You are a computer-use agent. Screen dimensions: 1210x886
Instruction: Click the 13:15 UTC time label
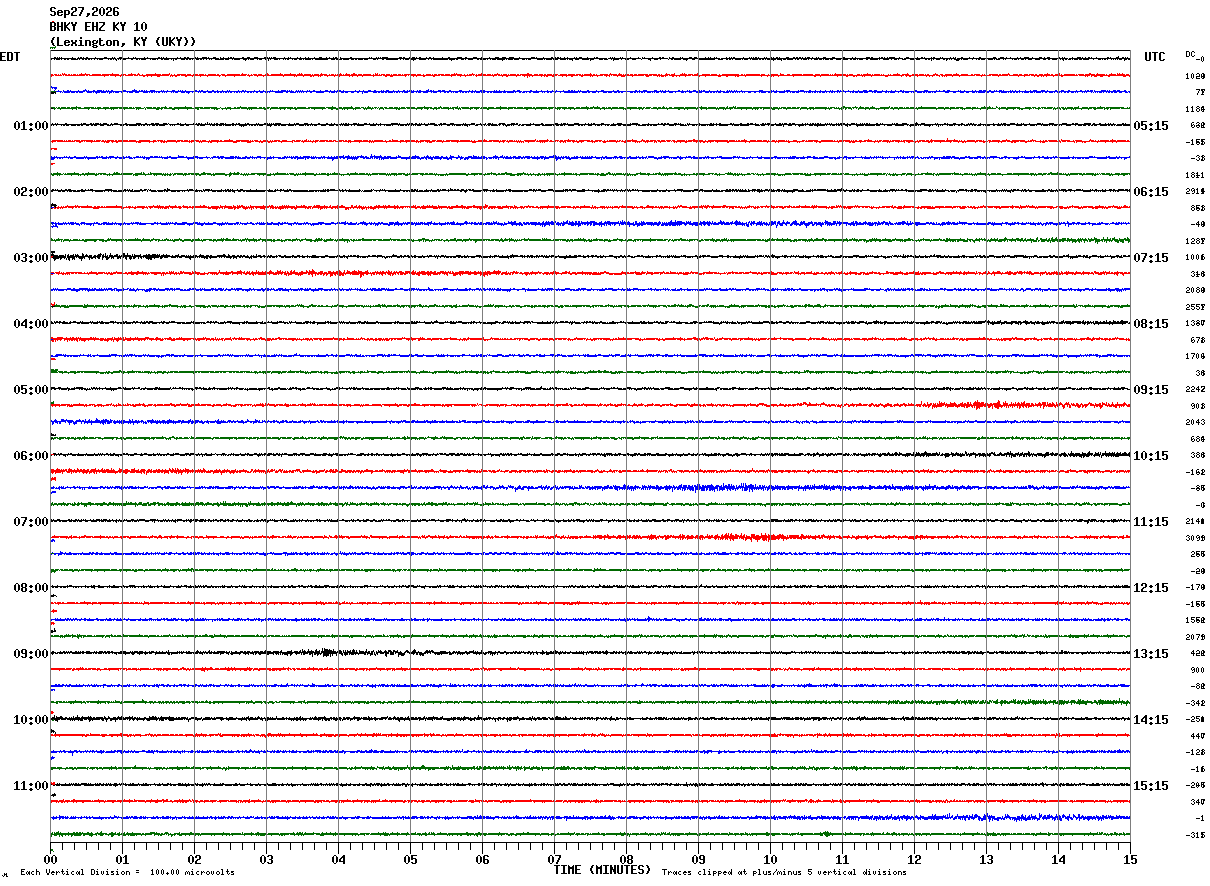(1151, 654)
